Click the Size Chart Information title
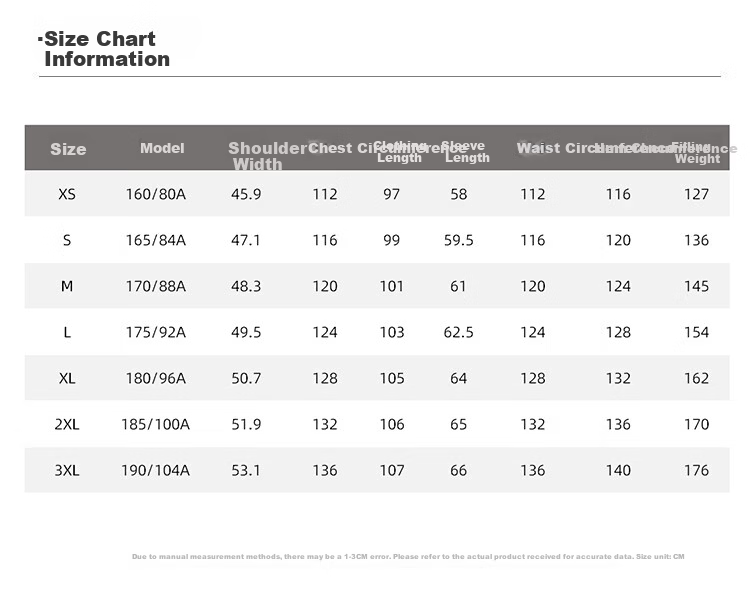This screenshot has width=750, height=608. pyautogui.click(x=104, y=49)
